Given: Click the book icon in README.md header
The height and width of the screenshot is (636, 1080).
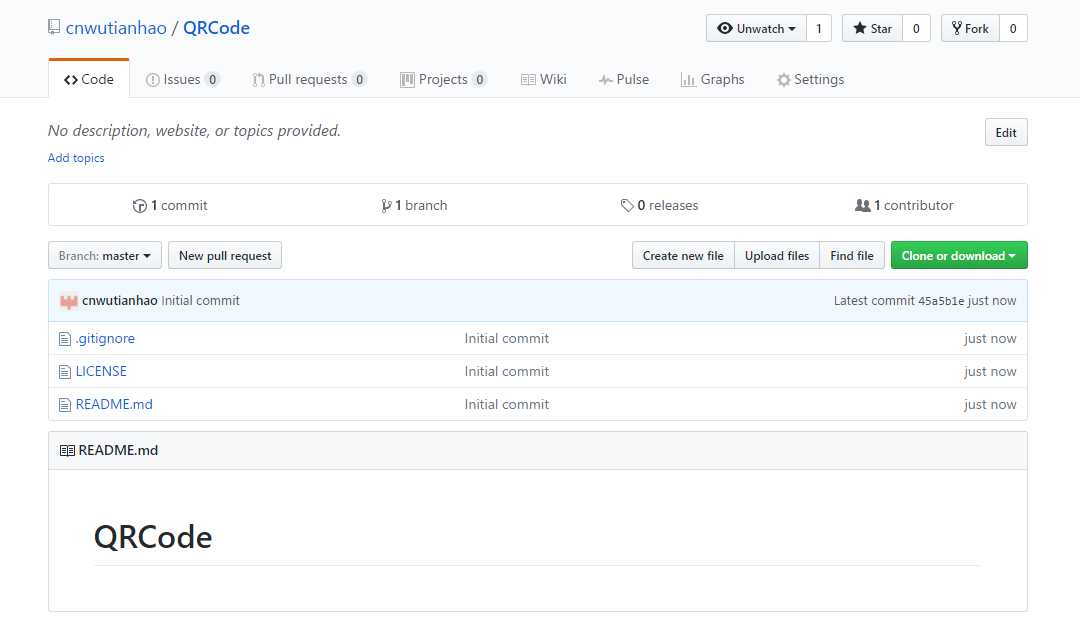Looking at the screenshot, I should [67, 451].
